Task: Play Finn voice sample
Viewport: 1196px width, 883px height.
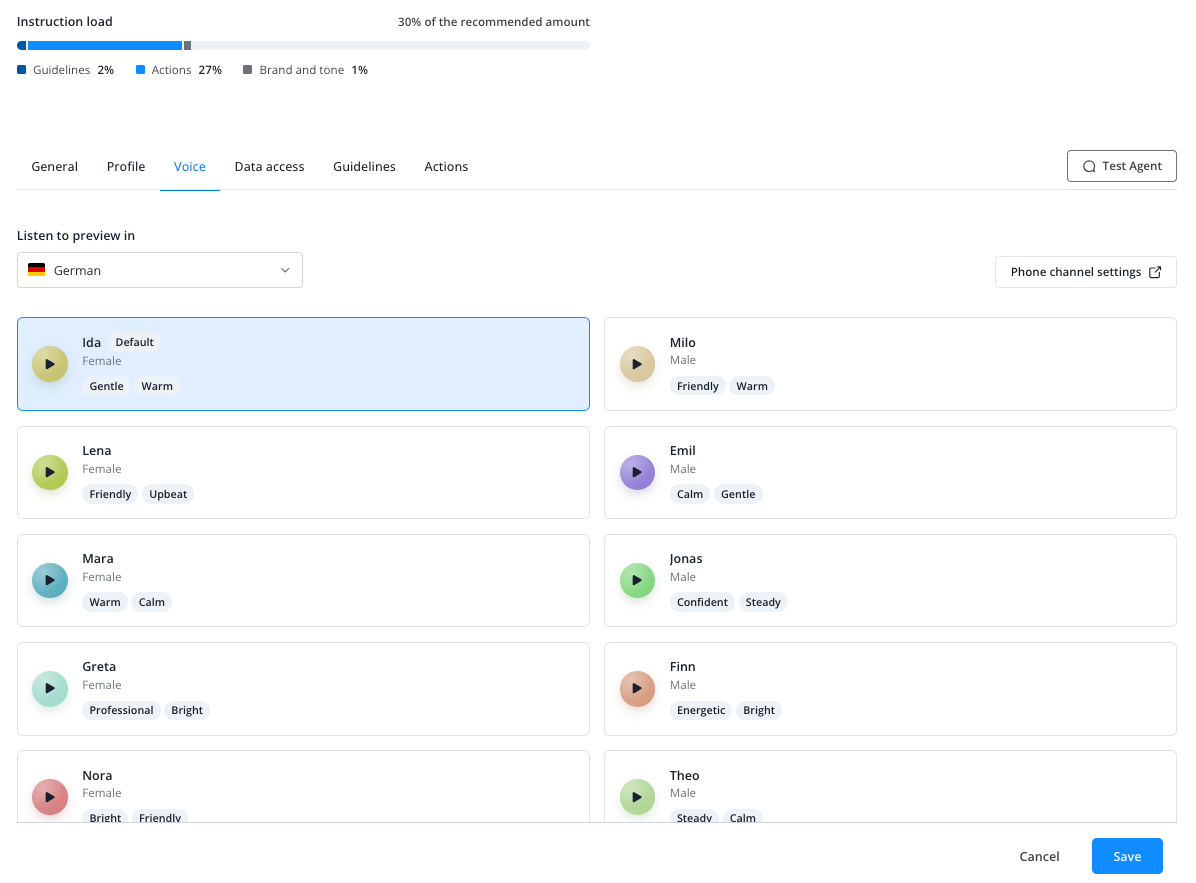Action: tap(637, 689)
